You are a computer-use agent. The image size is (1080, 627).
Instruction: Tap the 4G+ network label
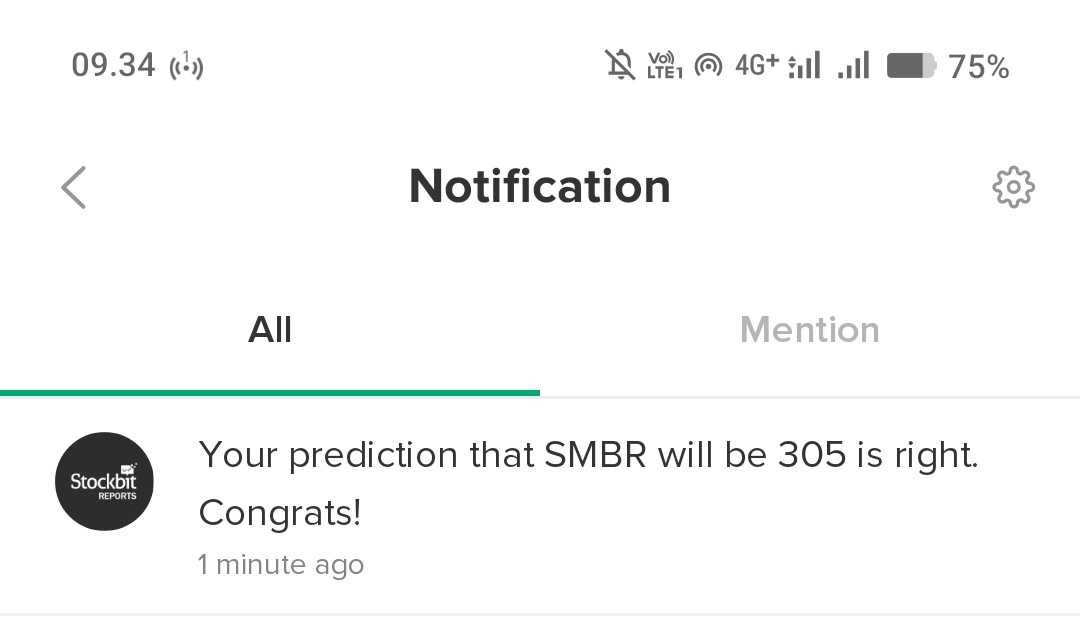click(756, 65)
